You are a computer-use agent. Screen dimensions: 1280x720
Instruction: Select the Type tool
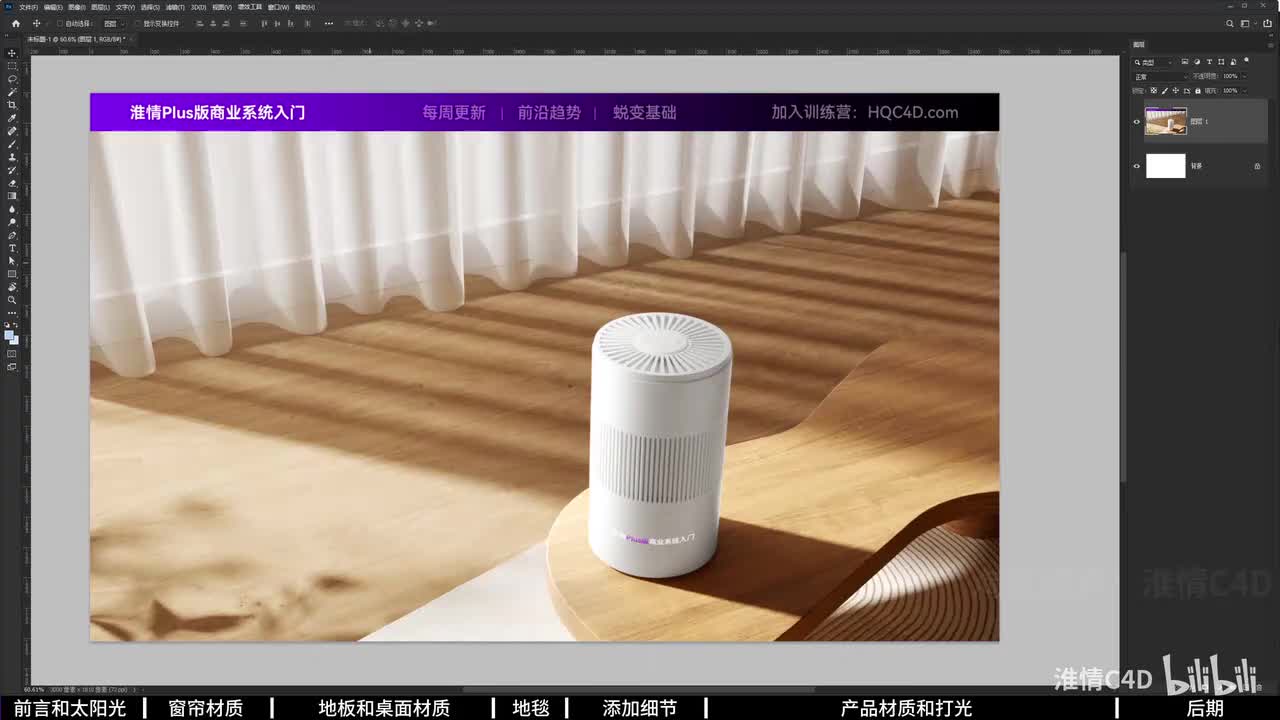pos(12,248)
